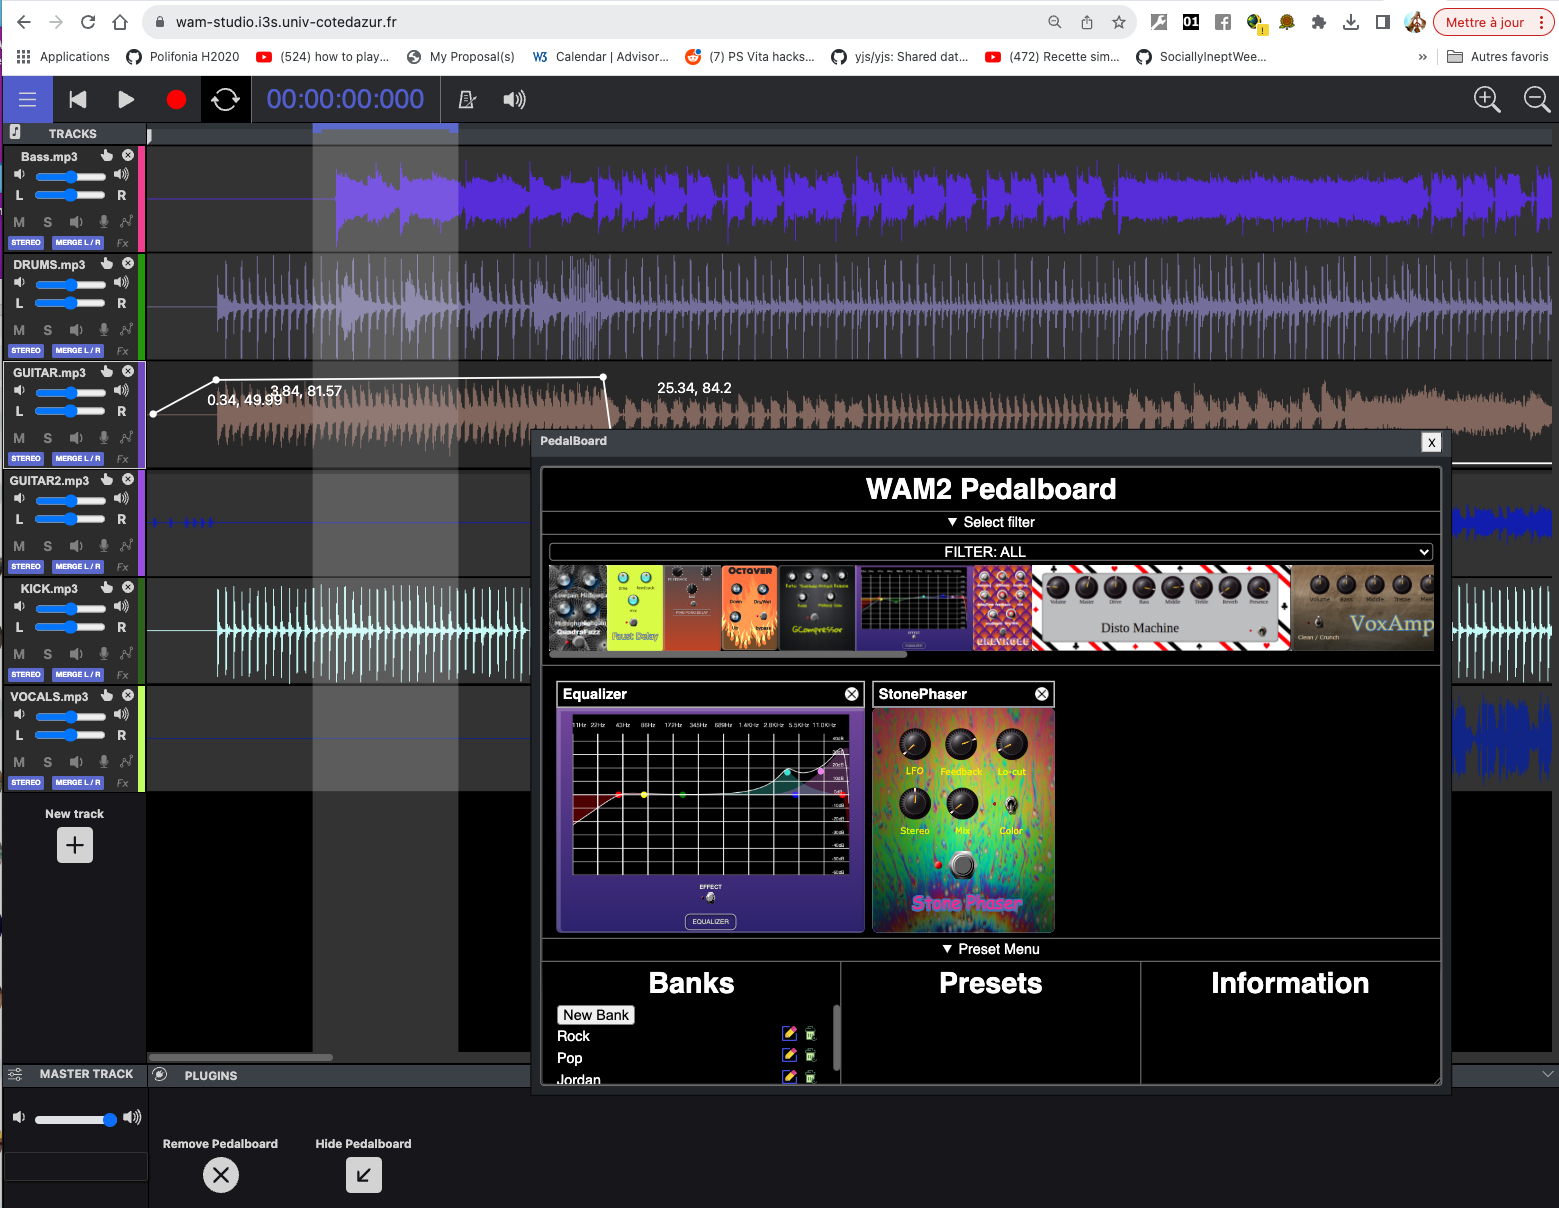
Task: Open automation curve icon on GUITAR.mp3
Action: (x=126, y=438)
